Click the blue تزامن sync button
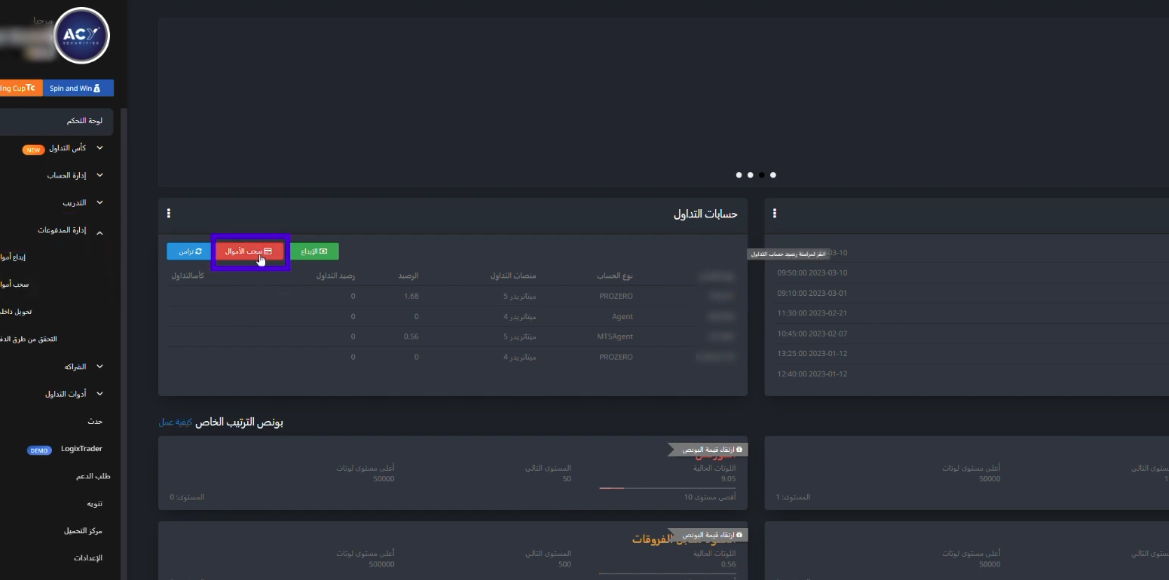The height and width of the screenshot is (580, 1169). [x=185, y=251]
